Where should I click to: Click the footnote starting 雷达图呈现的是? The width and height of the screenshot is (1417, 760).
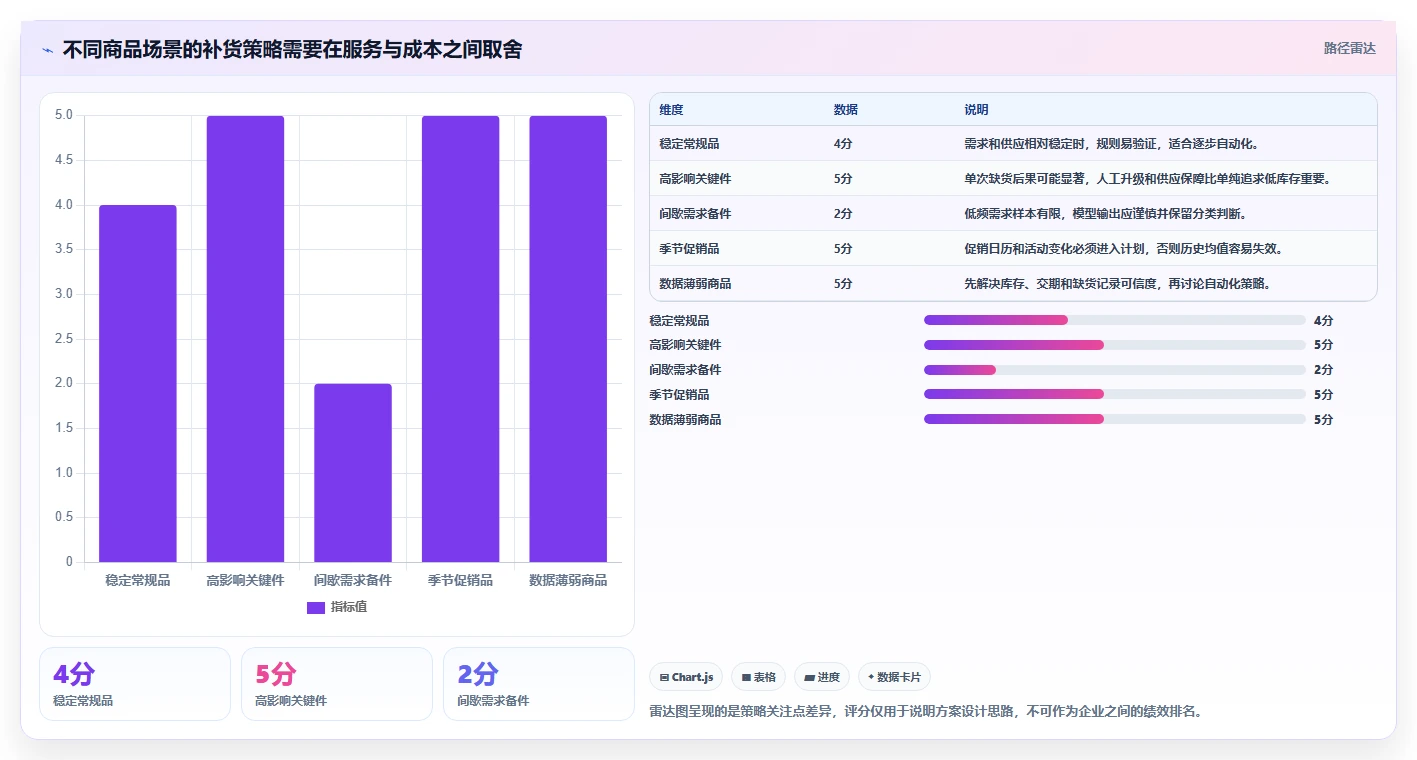coord(926,712)
